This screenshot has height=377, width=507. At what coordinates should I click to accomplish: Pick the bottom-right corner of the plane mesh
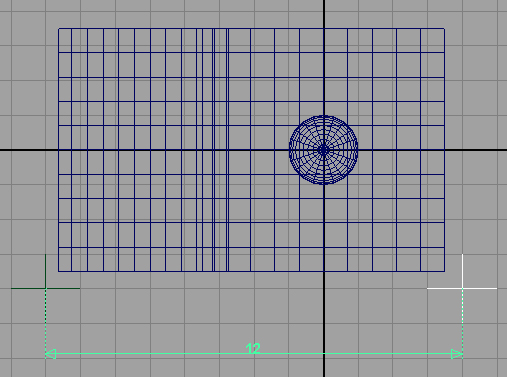[444, 271]
